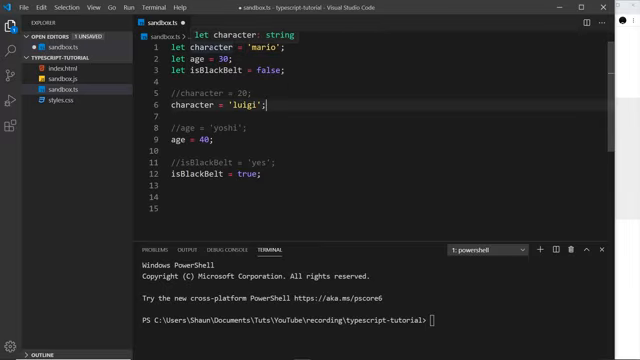640x360 pixels.
Task: Click the https://aka.ms/pscore6 link in terminal
Action: (x=338, y=298)
